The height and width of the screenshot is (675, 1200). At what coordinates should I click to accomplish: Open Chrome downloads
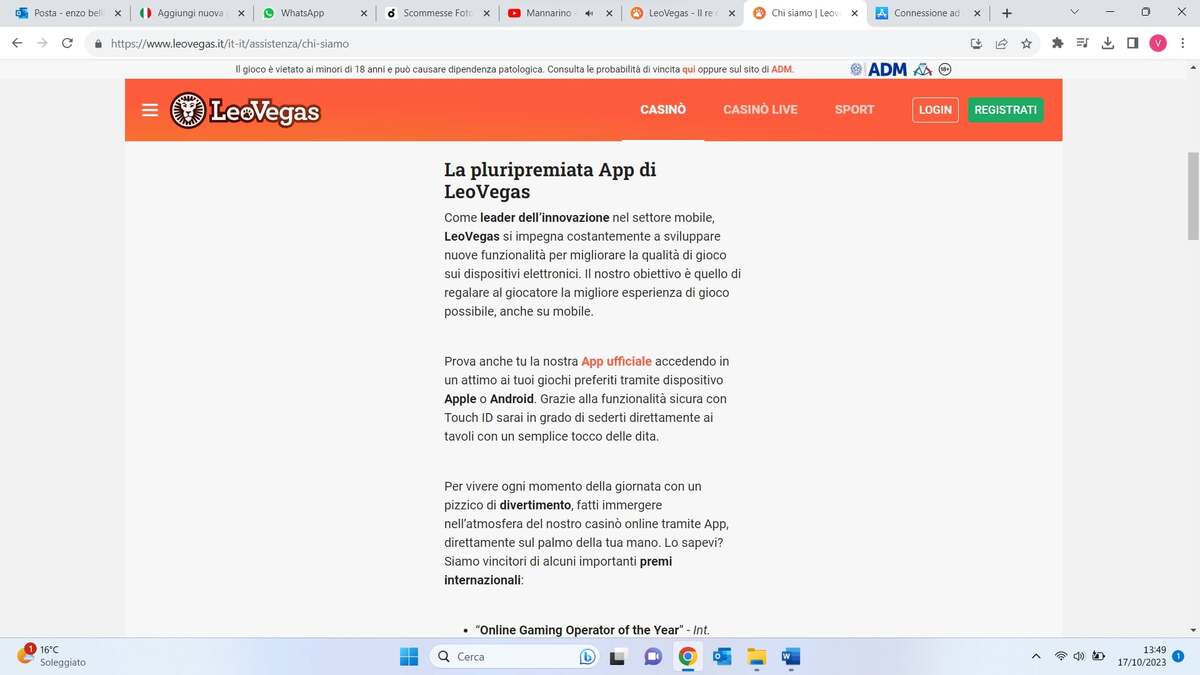(1108, 43)
